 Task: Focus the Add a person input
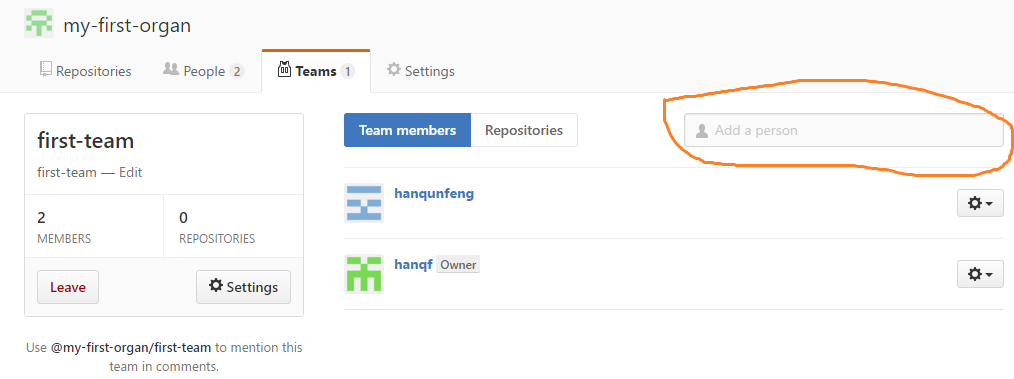(x=844, y=130)
